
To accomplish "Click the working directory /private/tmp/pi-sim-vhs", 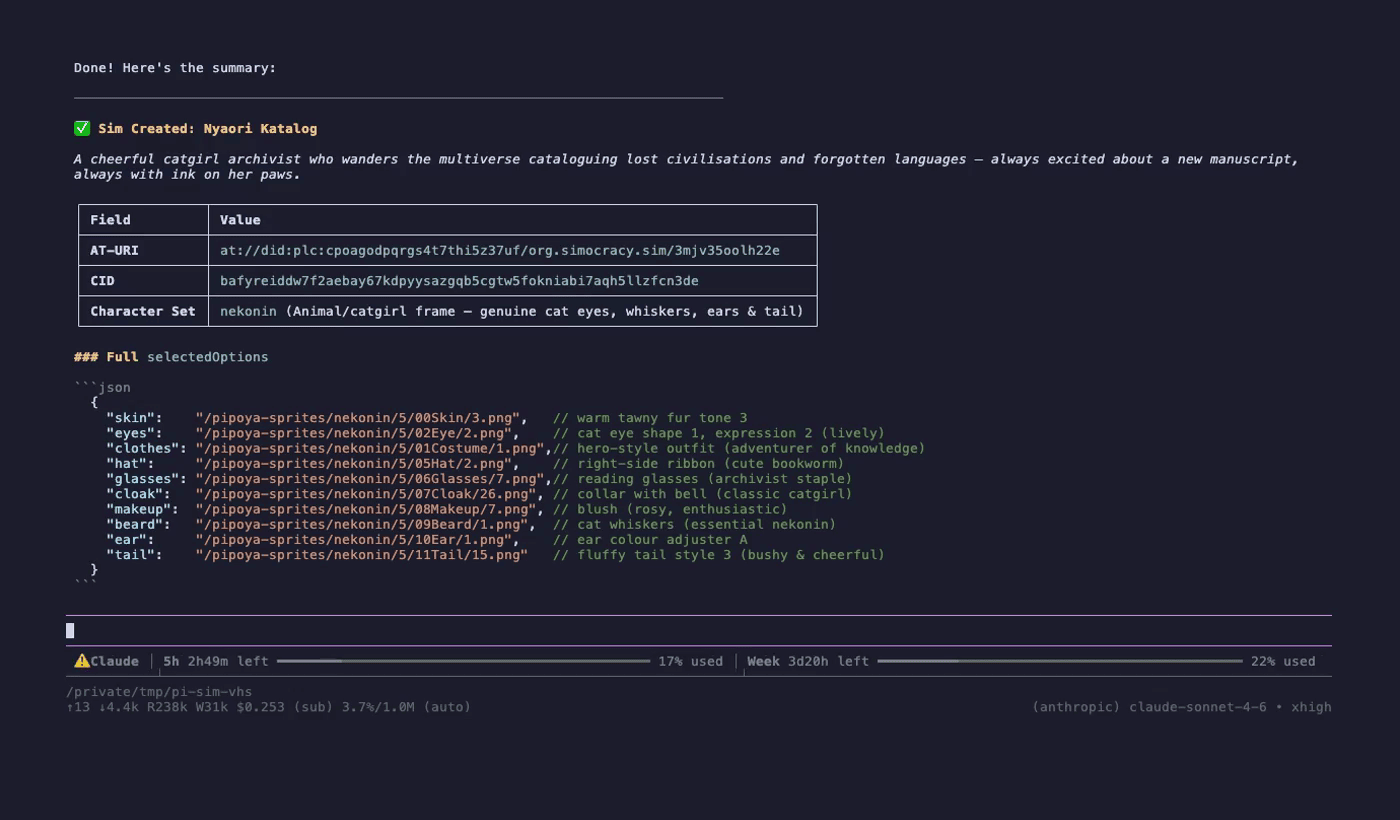I will 159,692.
